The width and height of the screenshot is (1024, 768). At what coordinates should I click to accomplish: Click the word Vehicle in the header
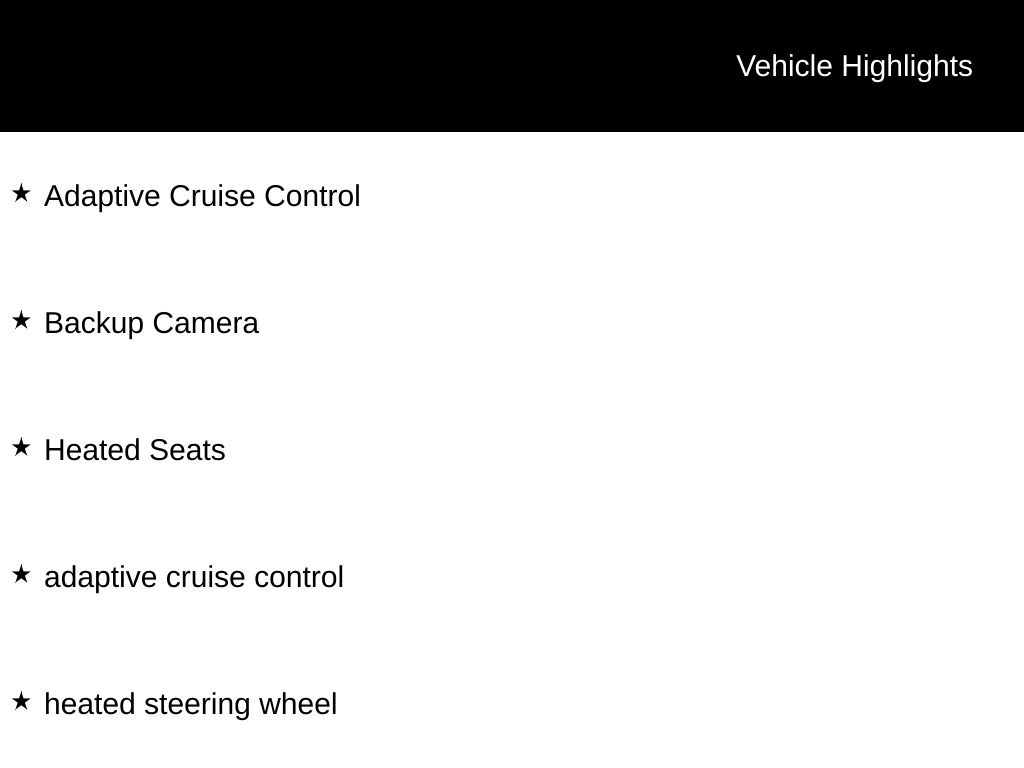pyautogui.click(x=784, y=66)
